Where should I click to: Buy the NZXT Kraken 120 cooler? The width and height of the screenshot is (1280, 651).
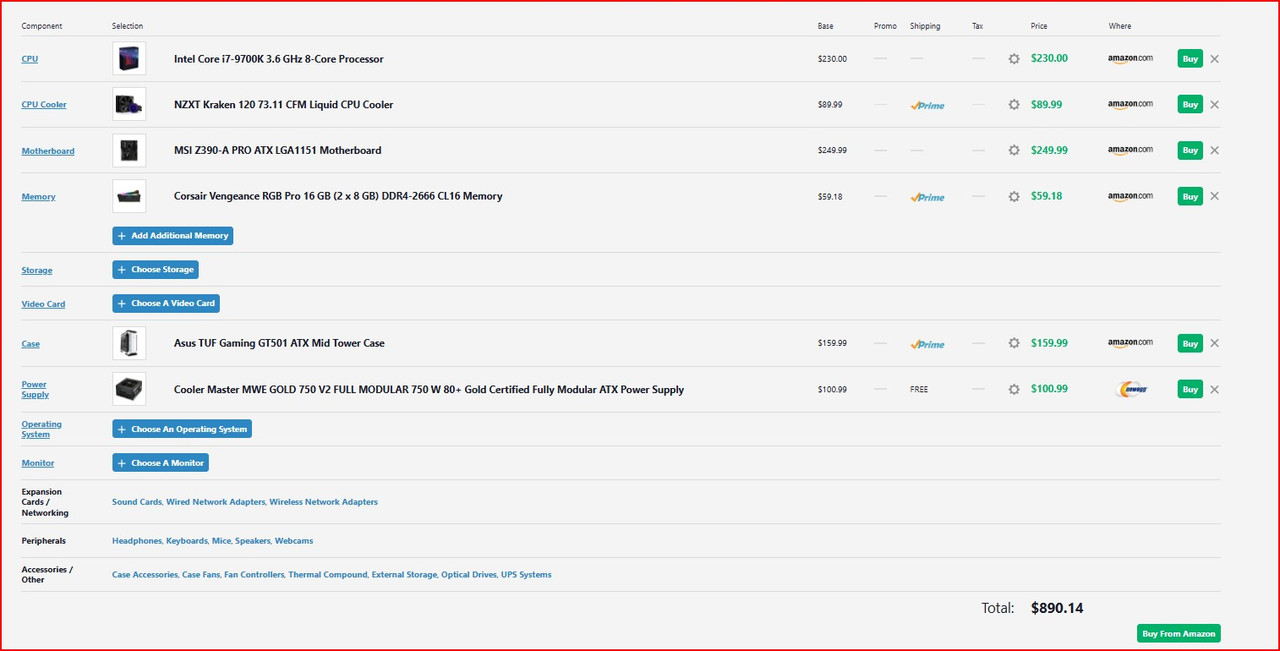pyautogui.click(x=1190, y=105)
